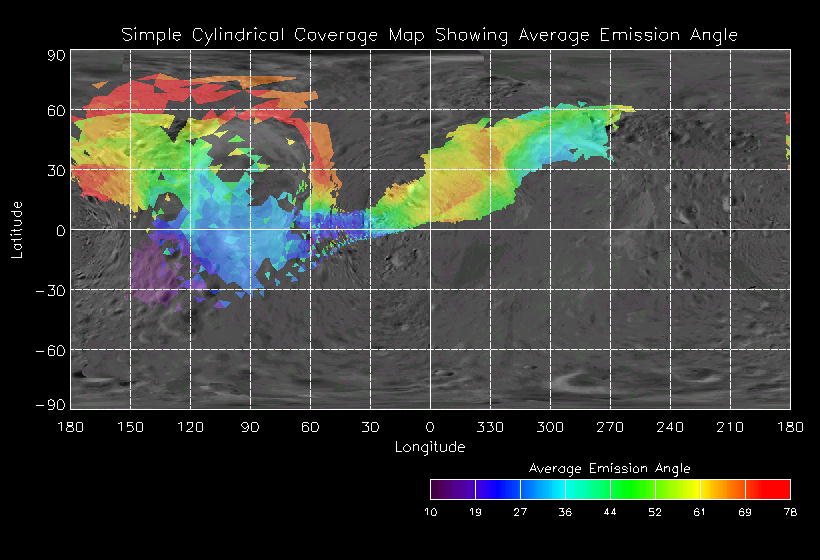Pick the 240 longitude tick label

(x=670, y=427)
